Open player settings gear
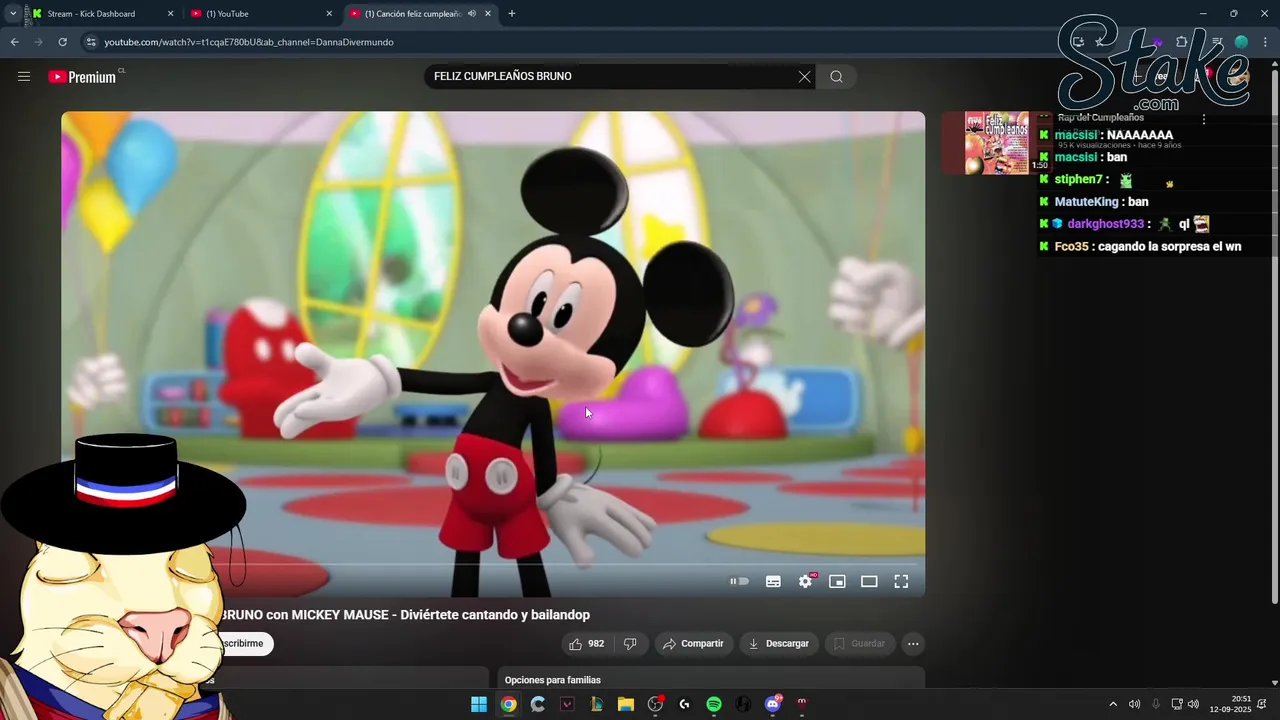Image resolution: width=1280 pixels, height=720 pixels. coord(806,581)
